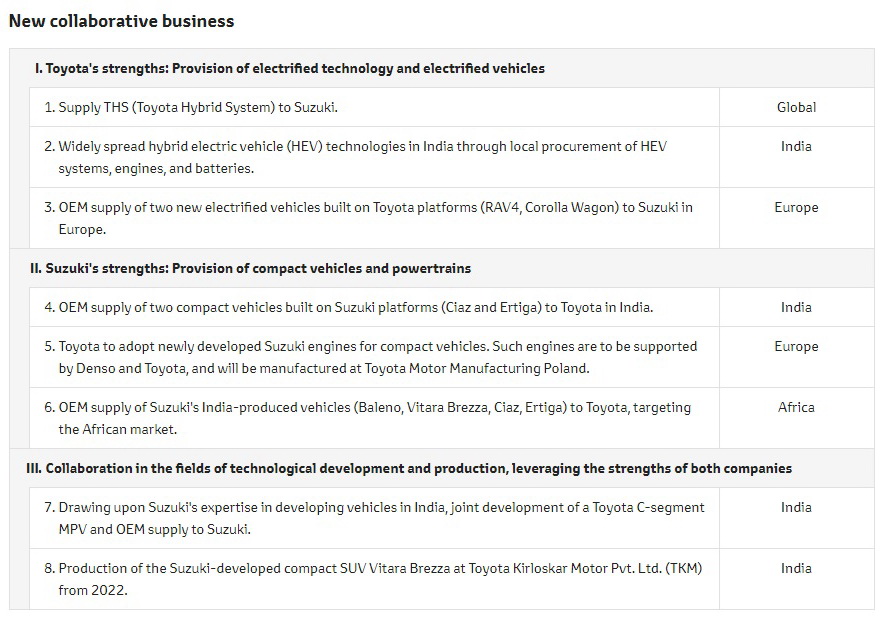Select item 4 about Ciaz and Ertiga supply
Screen dimensions: 888x628
click(355, 307)
